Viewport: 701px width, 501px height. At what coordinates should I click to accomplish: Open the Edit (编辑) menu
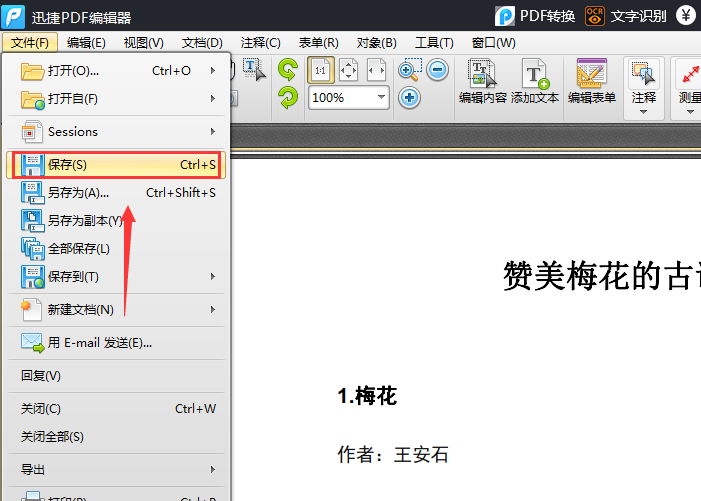86,43
